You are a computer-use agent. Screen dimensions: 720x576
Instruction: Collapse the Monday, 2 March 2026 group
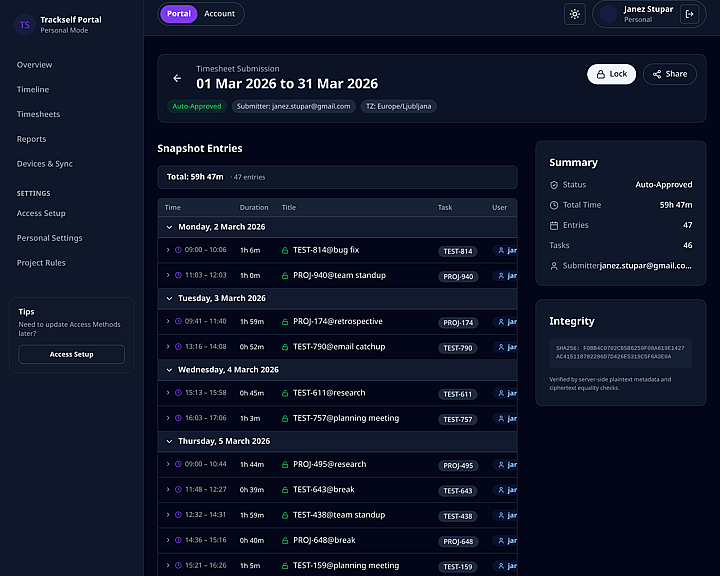(x=169, y=227)
